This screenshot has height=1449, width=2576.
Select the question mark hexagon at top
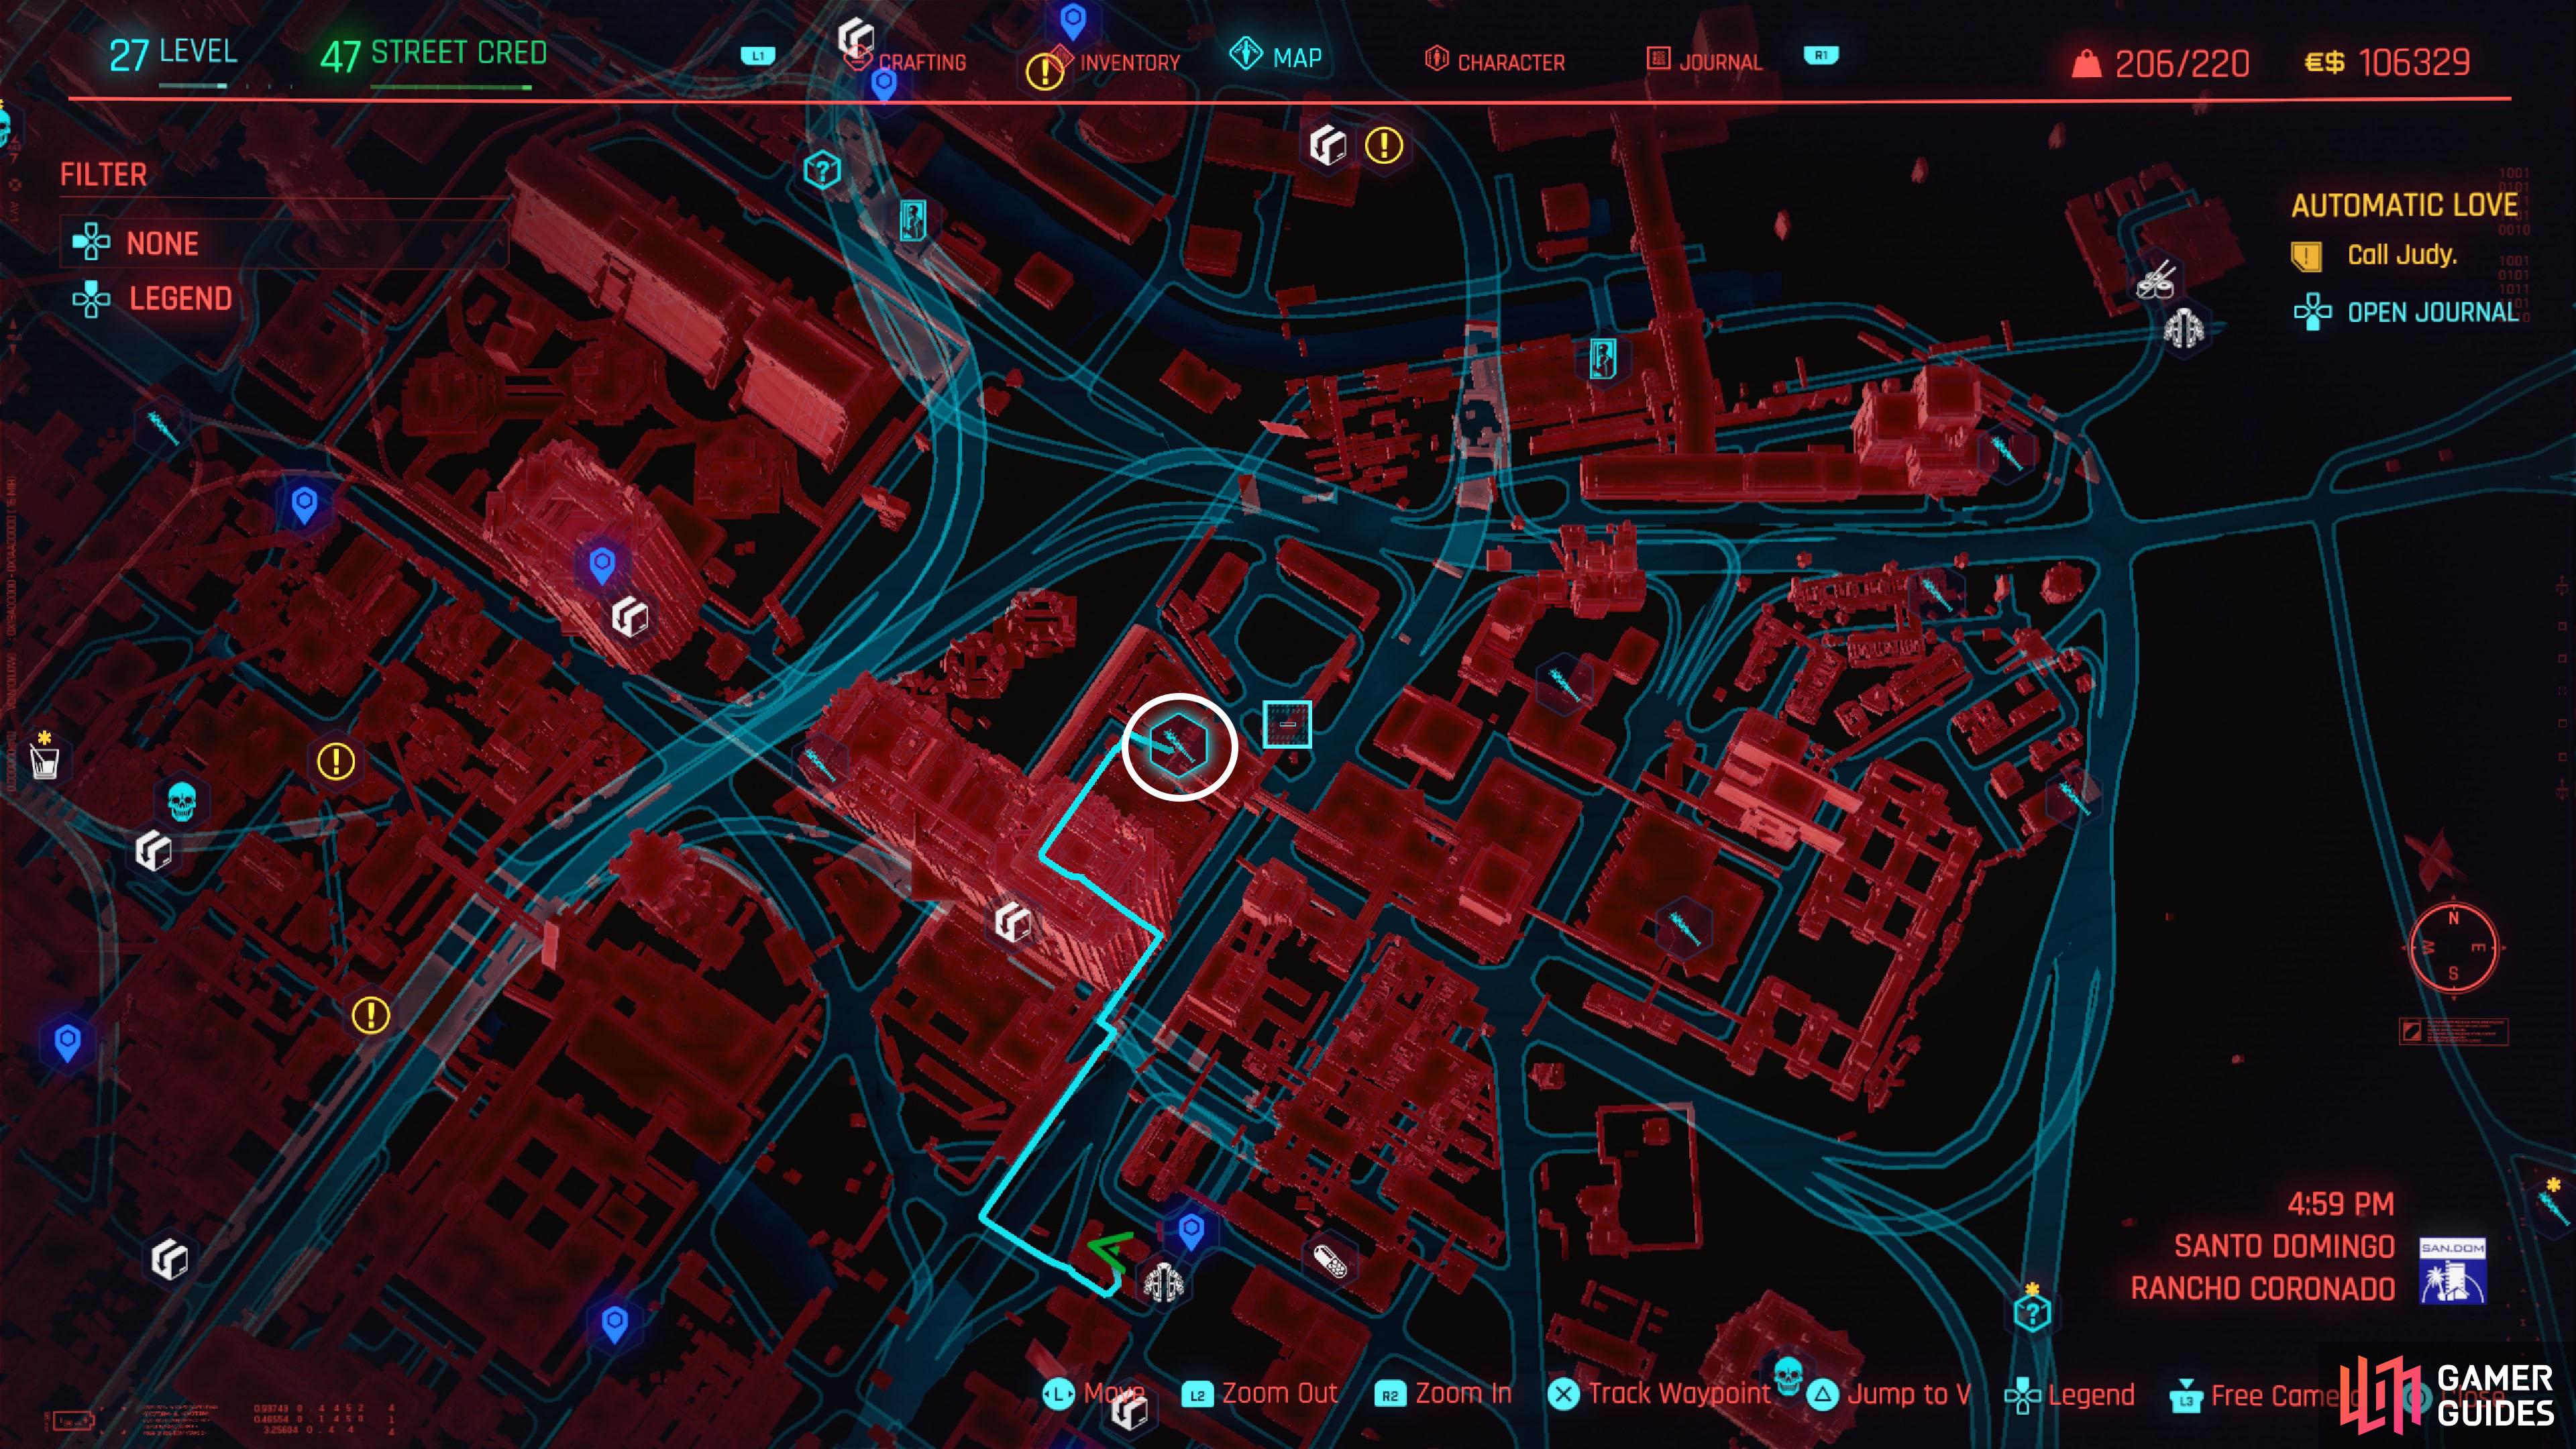click(x=822, y=171)
